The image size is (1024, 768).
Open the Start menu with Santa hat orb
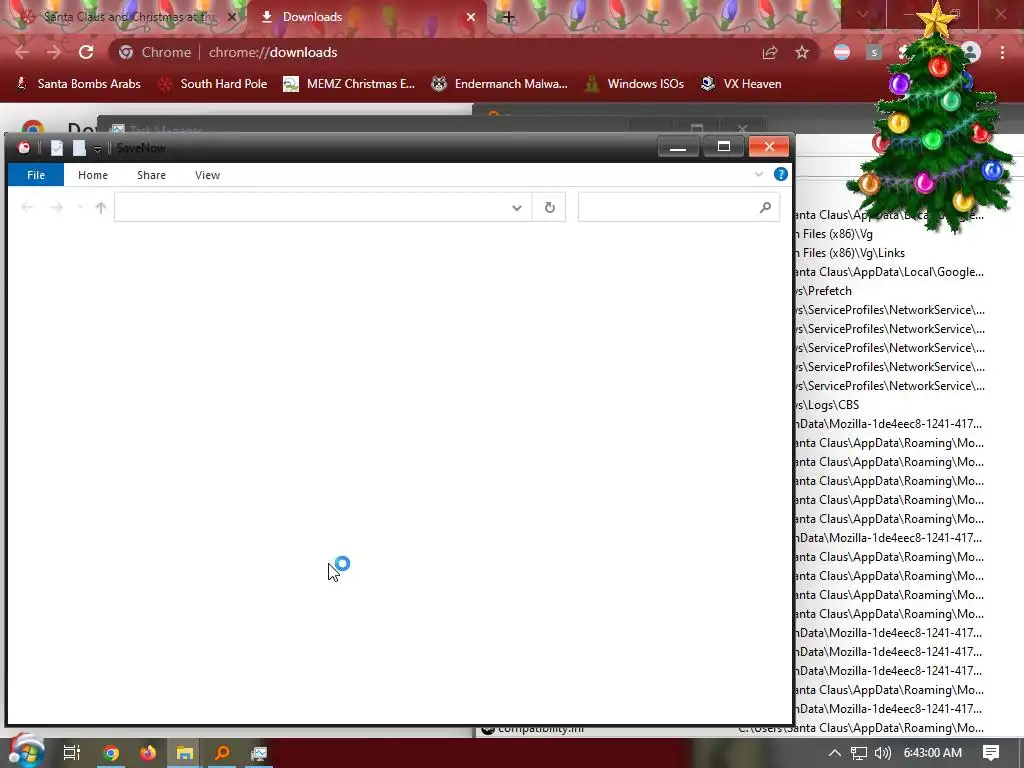click(26, 751)
